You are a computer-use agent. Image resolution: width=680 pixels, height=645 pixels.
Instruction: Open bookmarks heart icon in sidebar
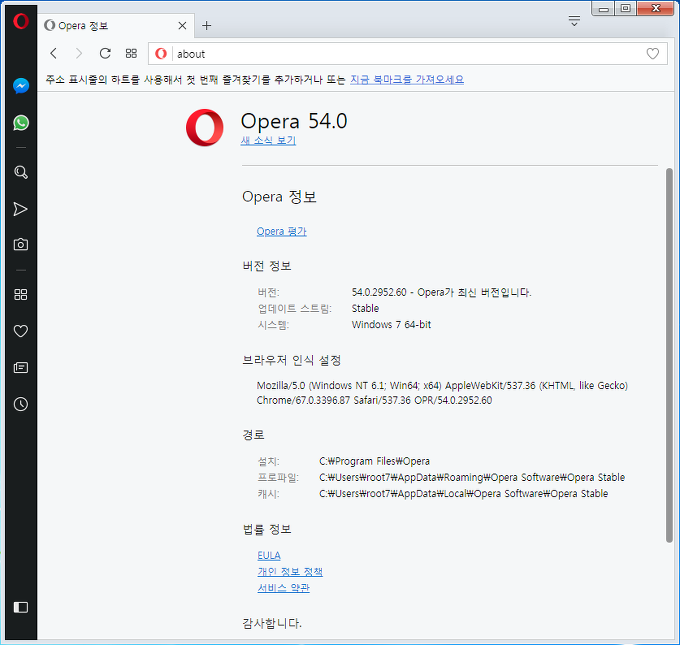[x=21, y=331]
